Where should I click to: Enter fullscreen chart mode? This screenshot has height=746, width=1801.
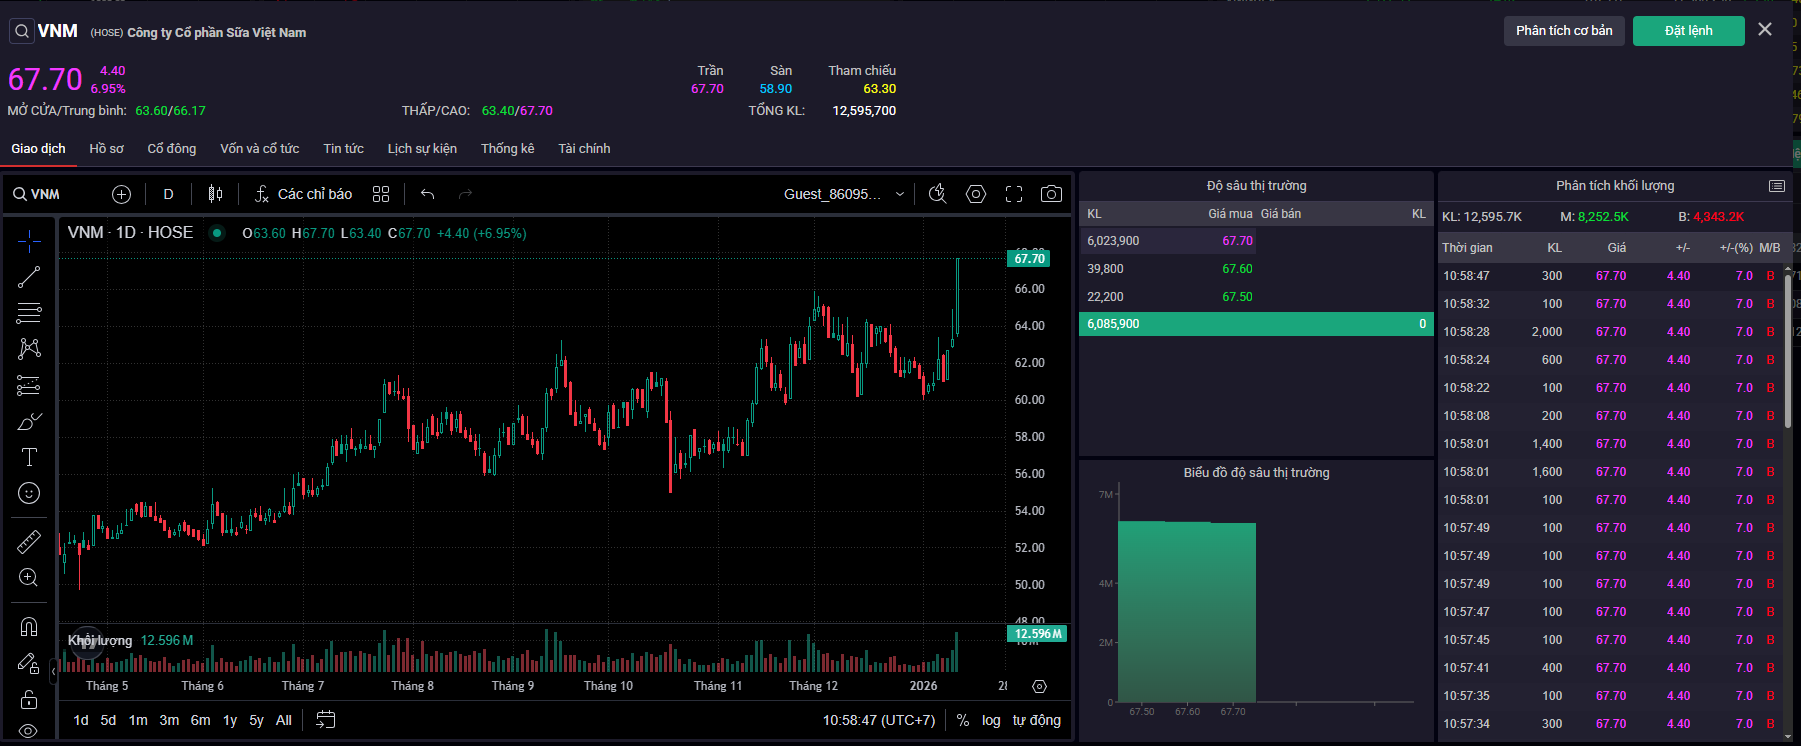point(1014,194)
